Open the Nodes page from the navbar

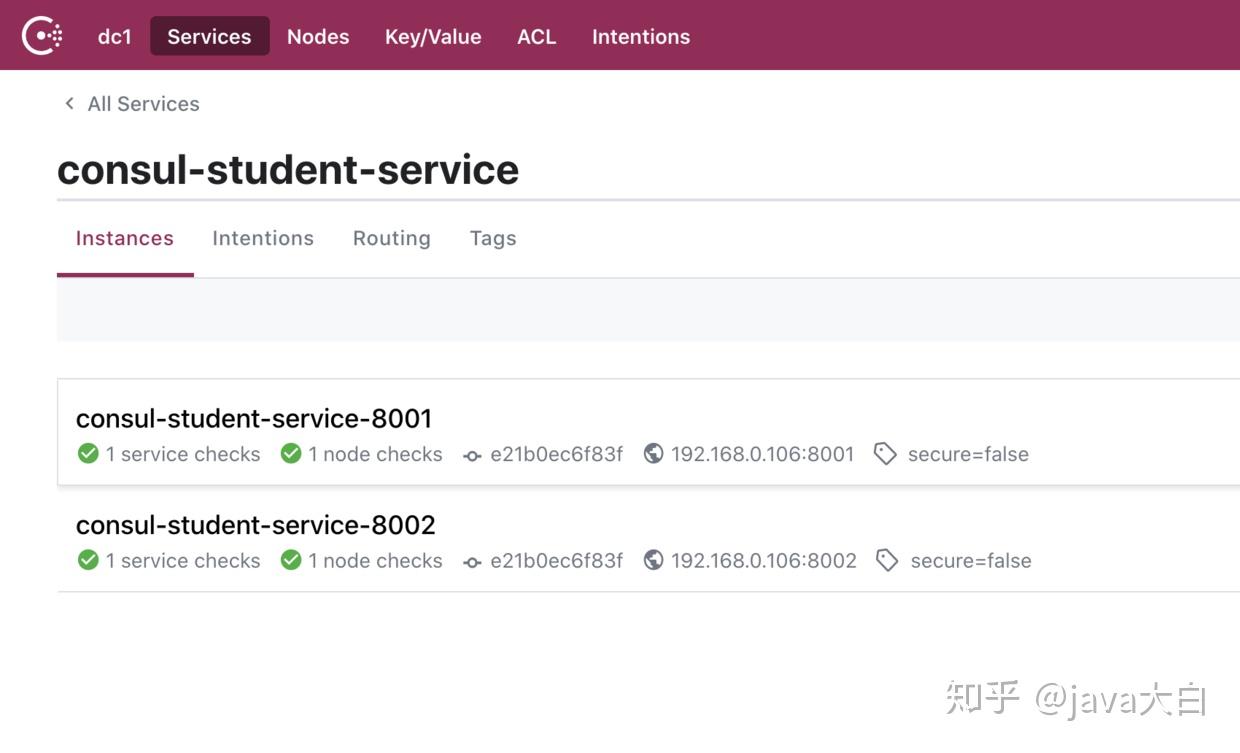pos(317,35)
